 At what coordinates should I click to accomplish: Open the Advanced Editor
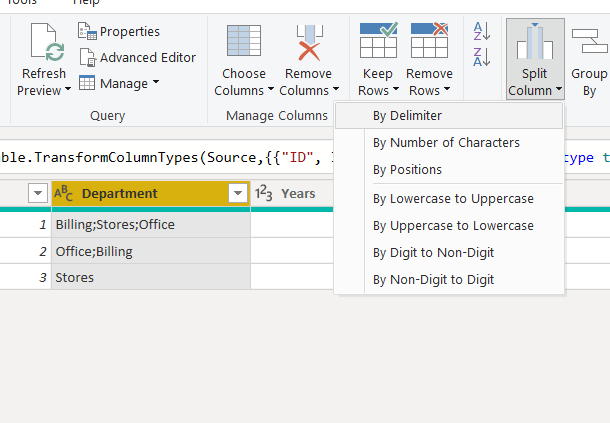[x=137, y=58]
